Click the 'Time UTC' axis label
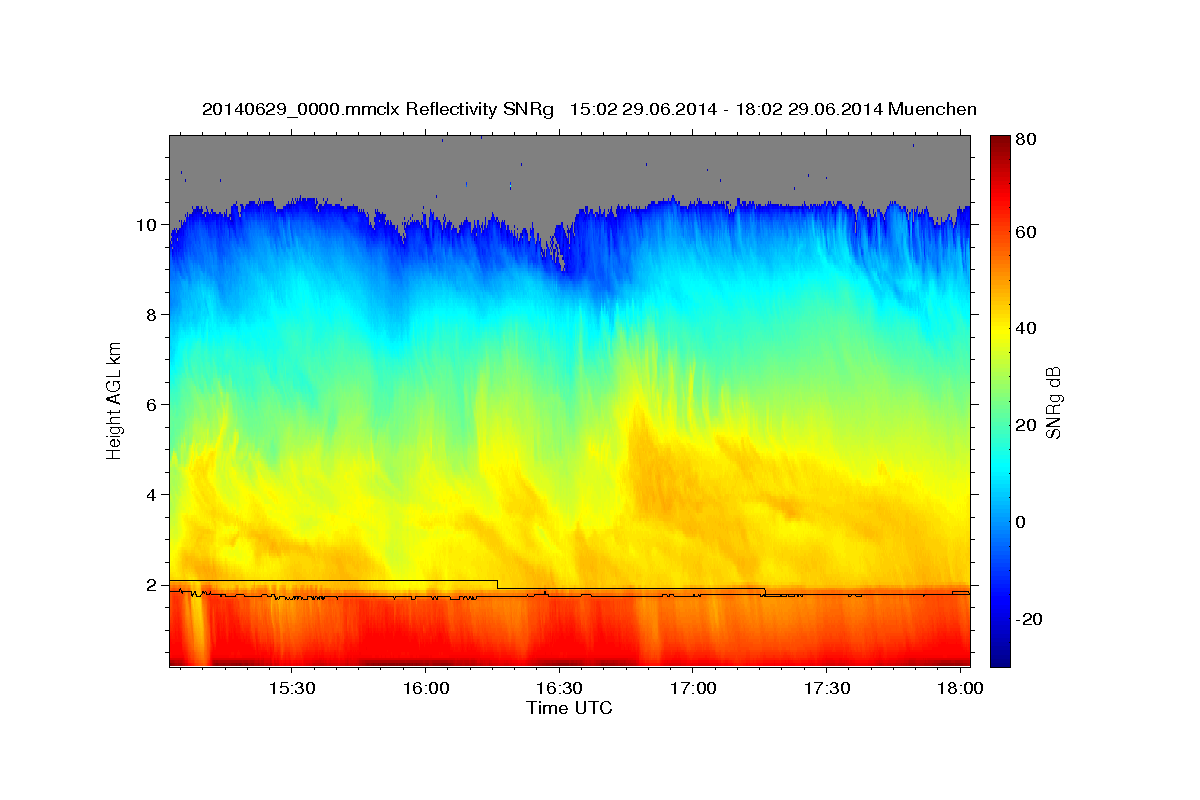Image resolution: width=1200 pixels, height=800 pixels. (569, 708)
